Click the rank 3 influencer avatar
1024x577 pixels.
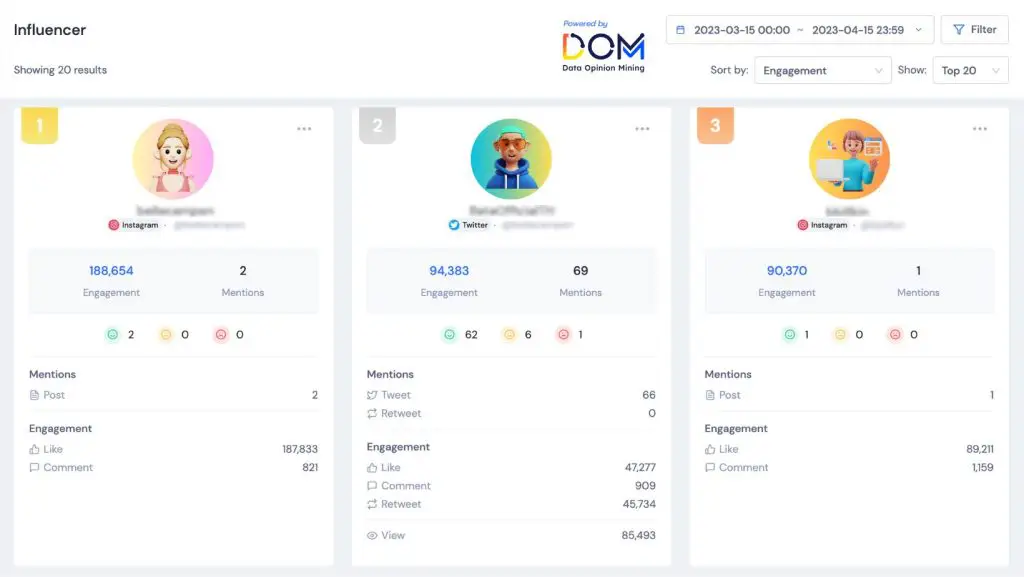point(849,159)
